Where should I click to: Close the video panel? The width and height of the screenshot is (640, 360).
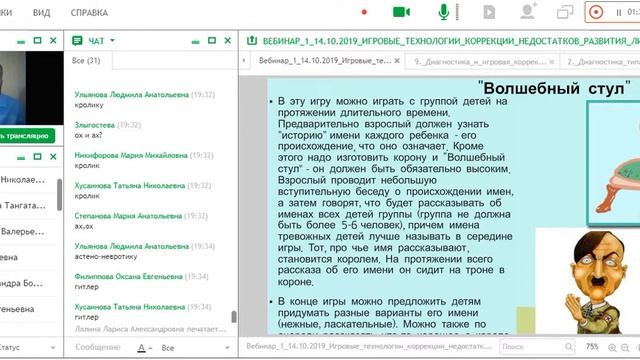53,40
